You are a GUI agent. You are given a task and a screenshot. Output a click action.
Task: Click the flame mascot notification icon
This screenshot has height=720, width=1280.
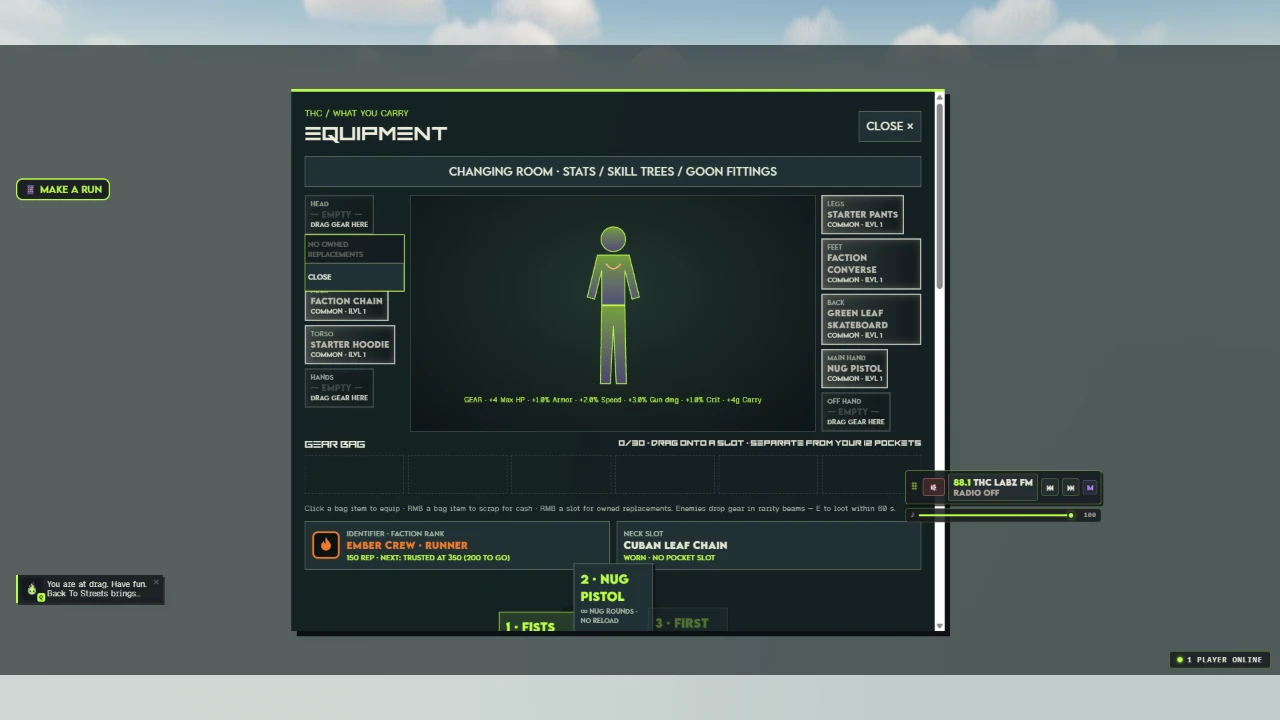[x=33, y=590]
